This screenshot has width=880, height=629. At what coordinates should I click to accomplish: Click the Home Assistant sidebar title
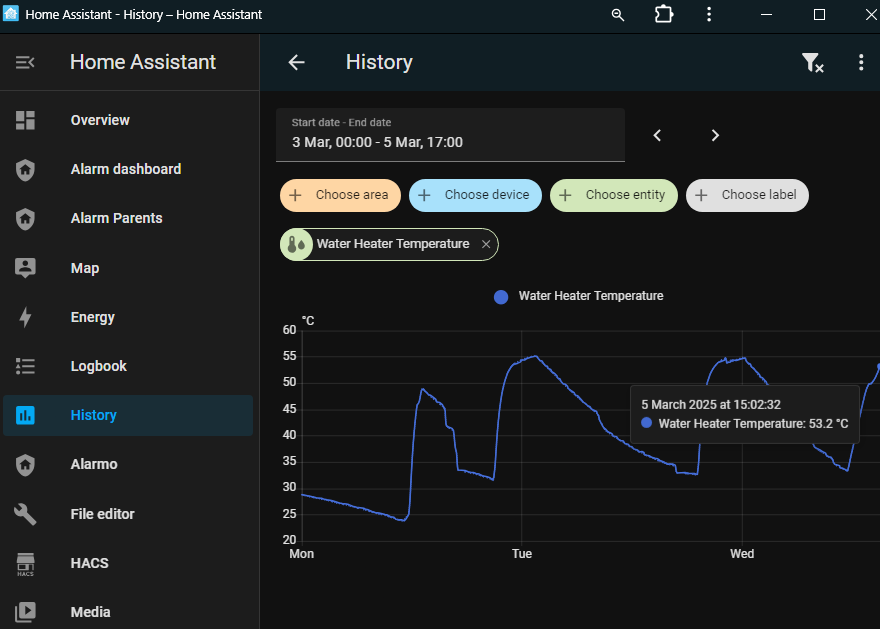(x=143, y=62)
